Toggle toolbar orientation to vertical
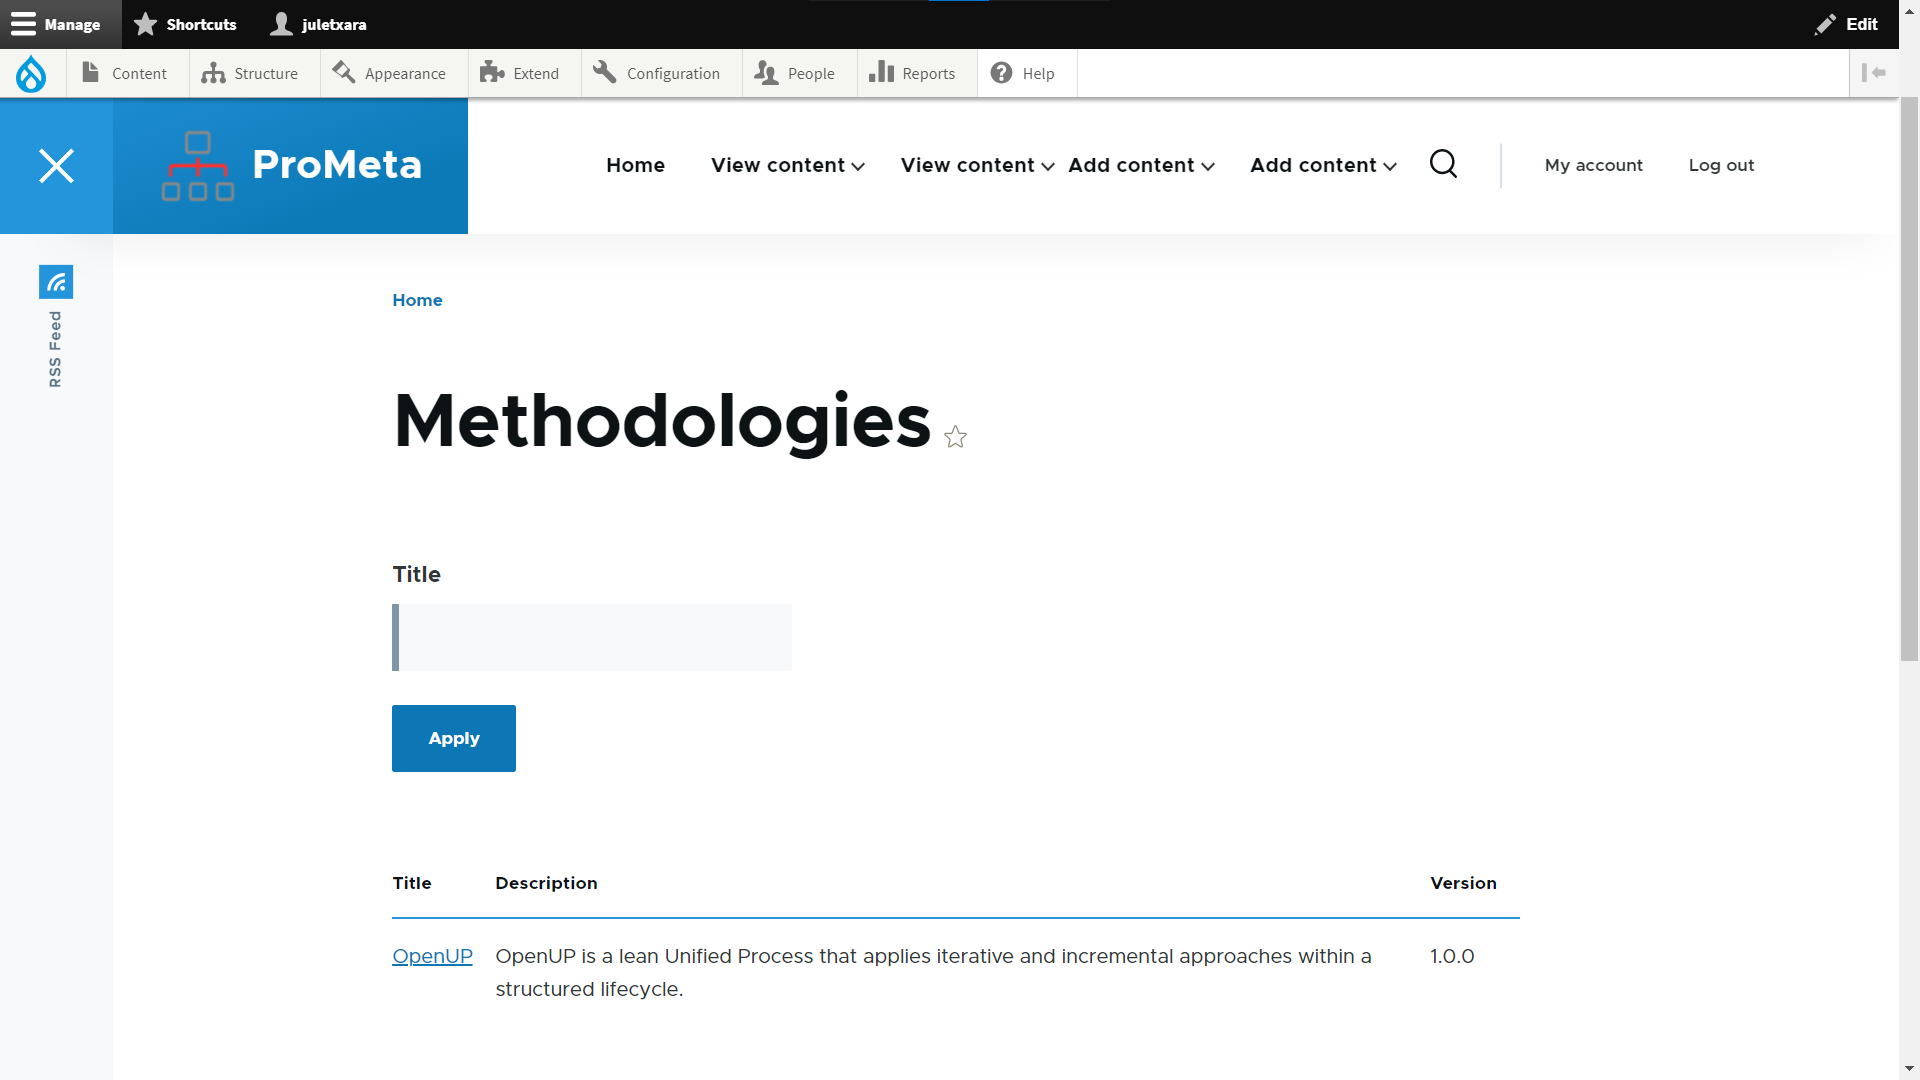 point(1873,73)
